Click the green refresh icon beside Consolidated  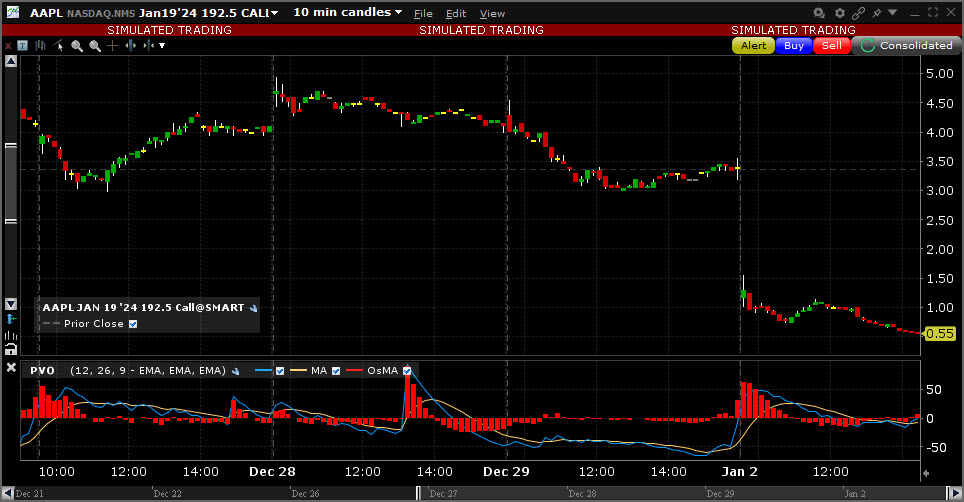click(867, 45)
